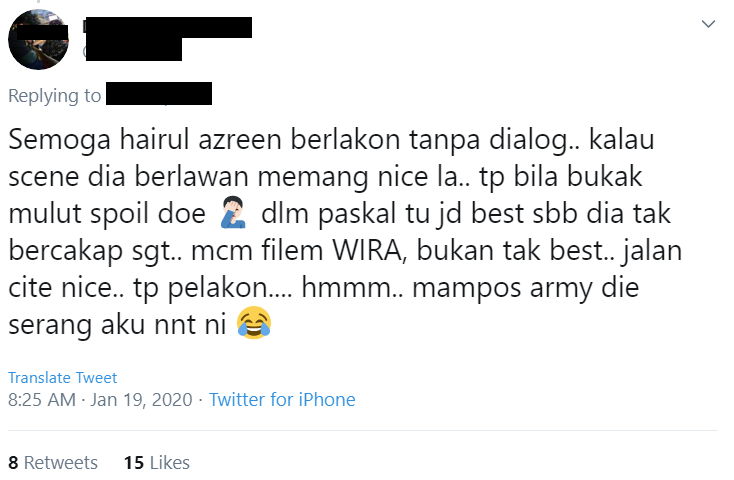View the list of 8 Retweets

[53, 462]
